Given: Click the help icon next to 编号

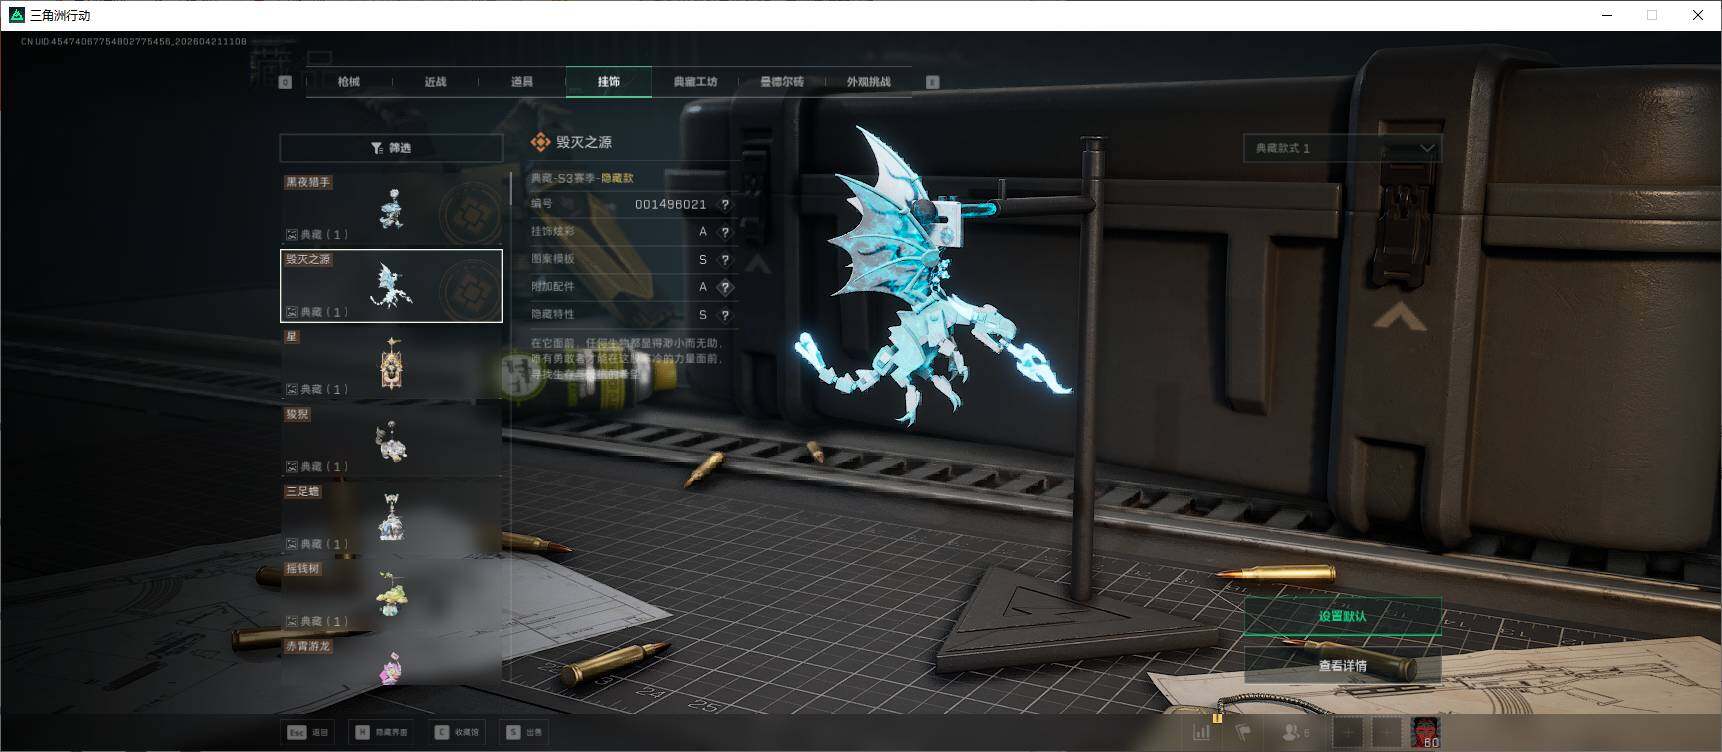Looking at the screenshot, I should [725, 204].
